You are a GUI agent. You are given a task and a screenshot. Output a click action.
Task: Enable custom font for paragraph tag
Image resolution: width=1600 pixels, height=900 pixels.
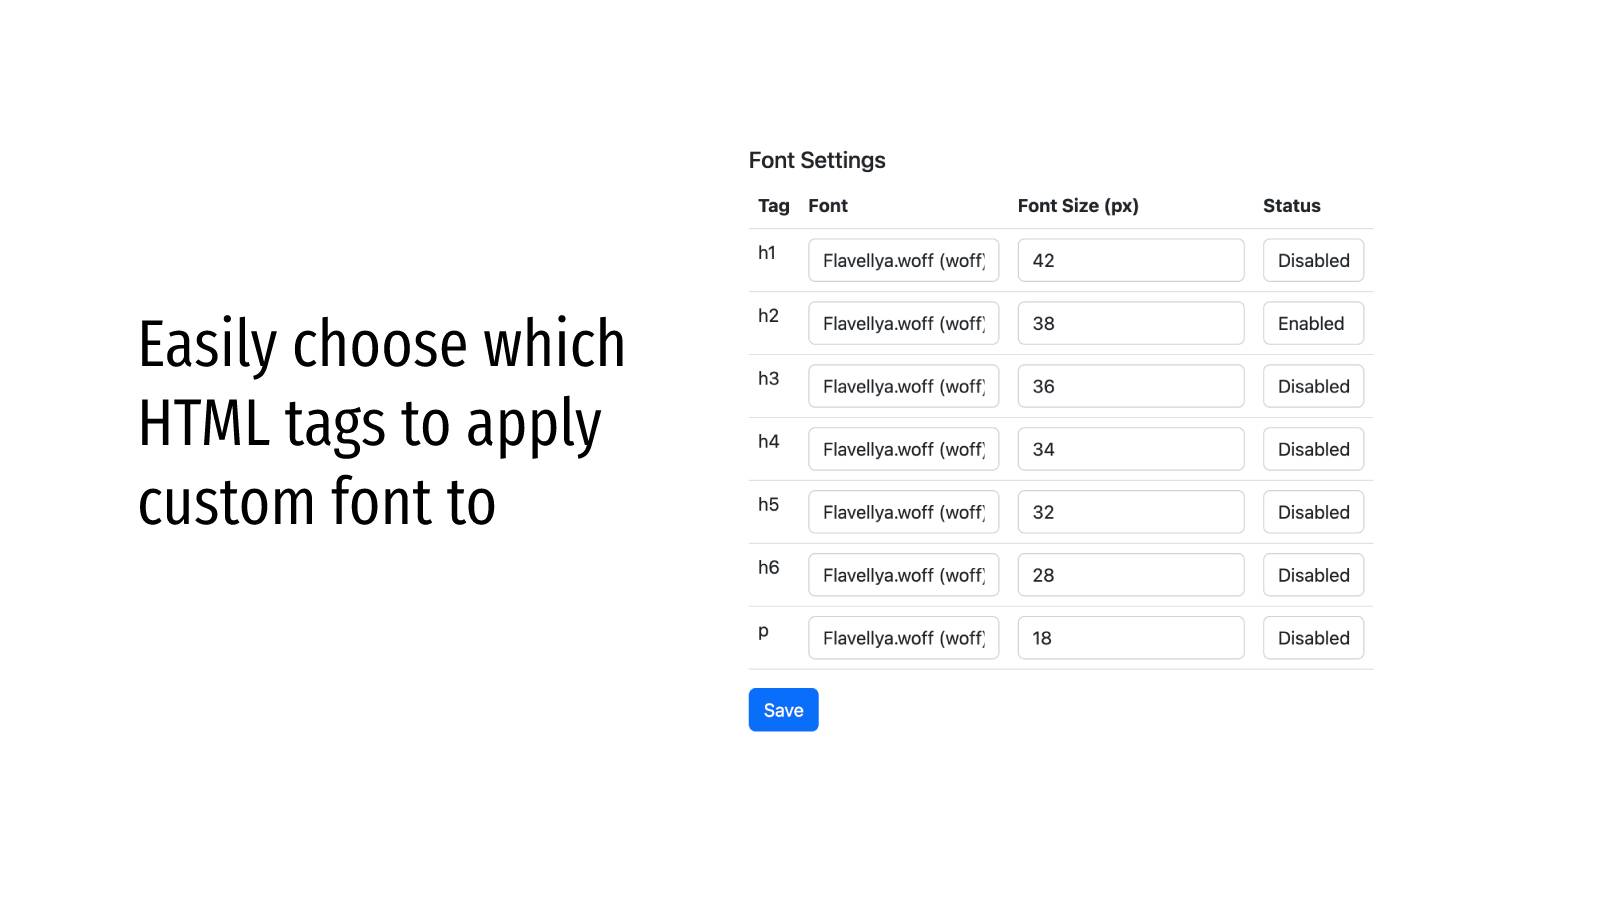click(x=1313, y=638)
